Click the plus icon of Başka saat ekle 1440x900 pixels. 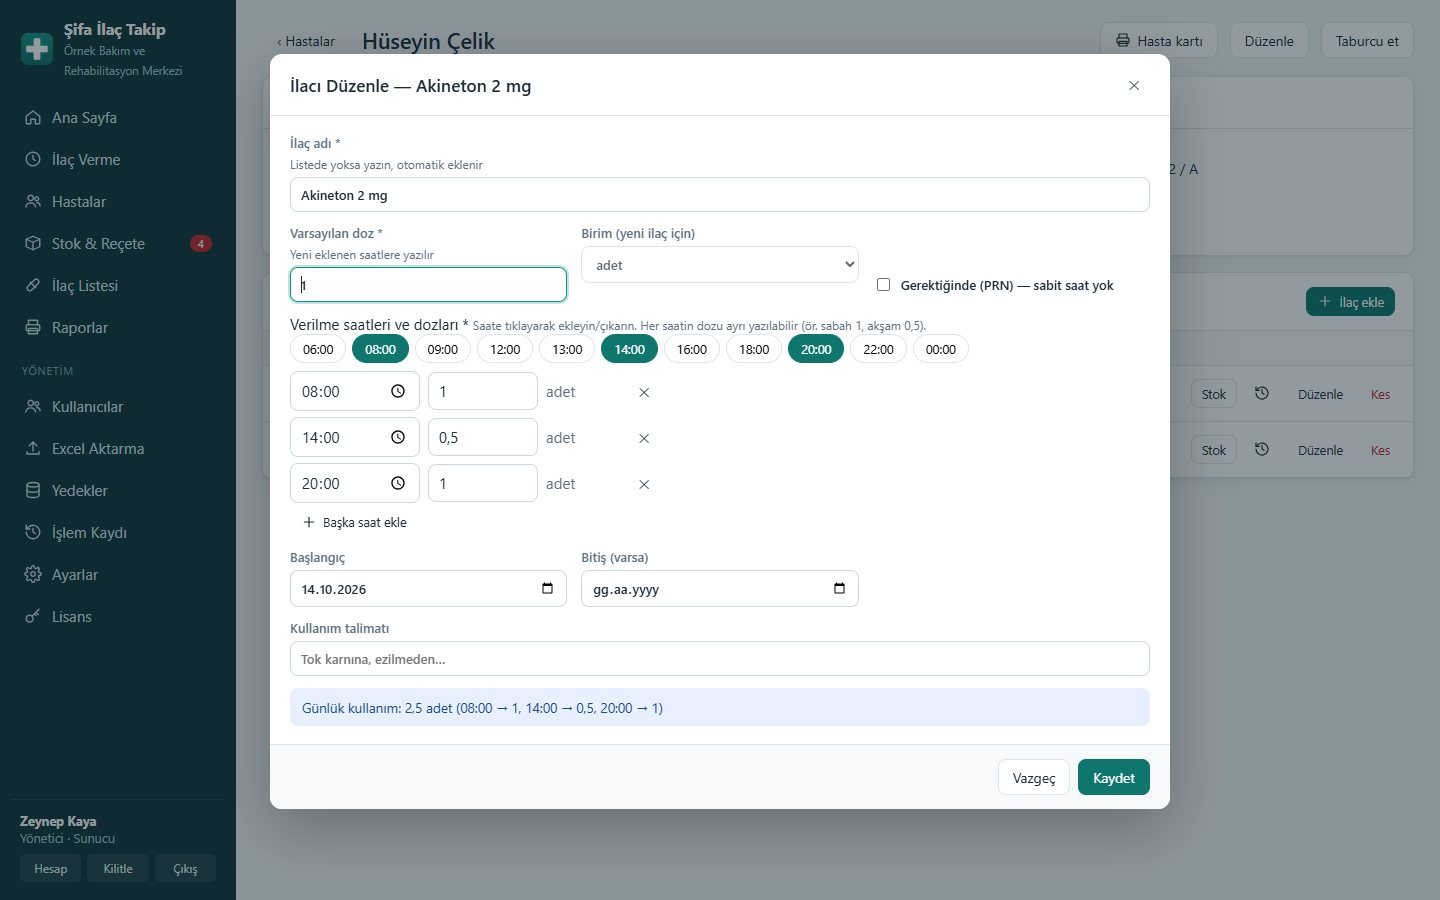click(x=309, y=522)
